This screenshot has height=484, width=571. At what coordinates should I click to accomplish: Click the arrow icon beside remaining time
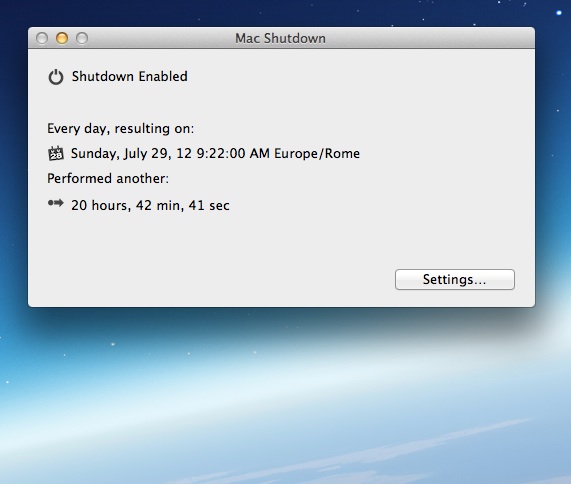[x=56, y=203]
